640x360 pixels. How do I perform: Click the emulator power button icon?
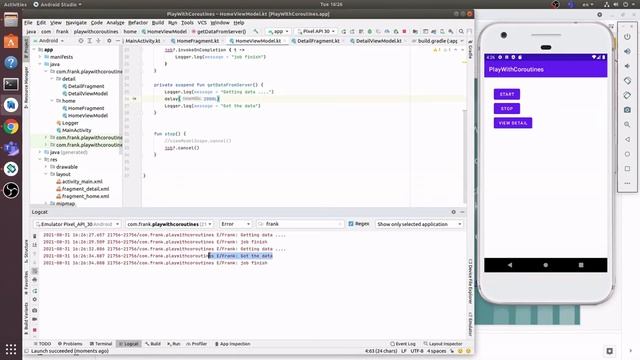point(627,37)
